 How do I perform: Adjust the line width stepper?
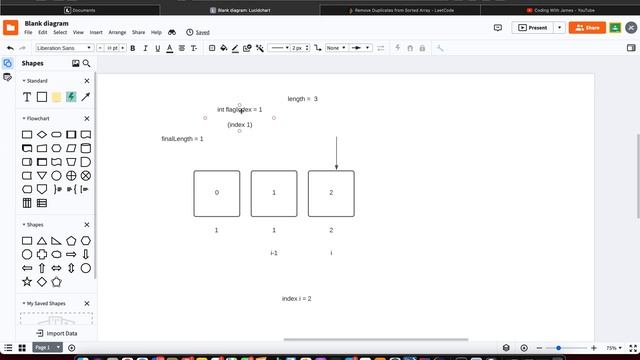pyautogui.click(x=307, y=48)
